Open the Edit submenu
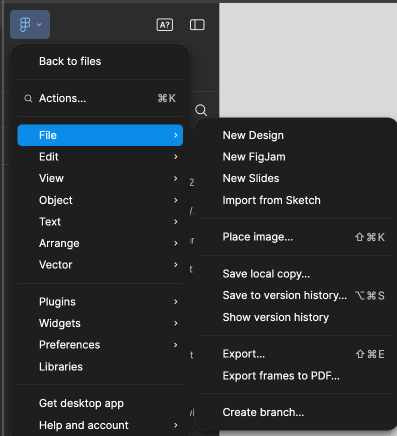397x436 pixels. tap(100, 157)
